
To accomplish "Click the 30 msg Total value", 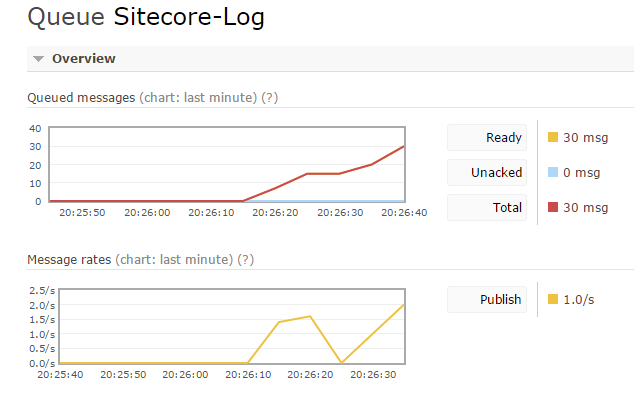I will 585,208.
